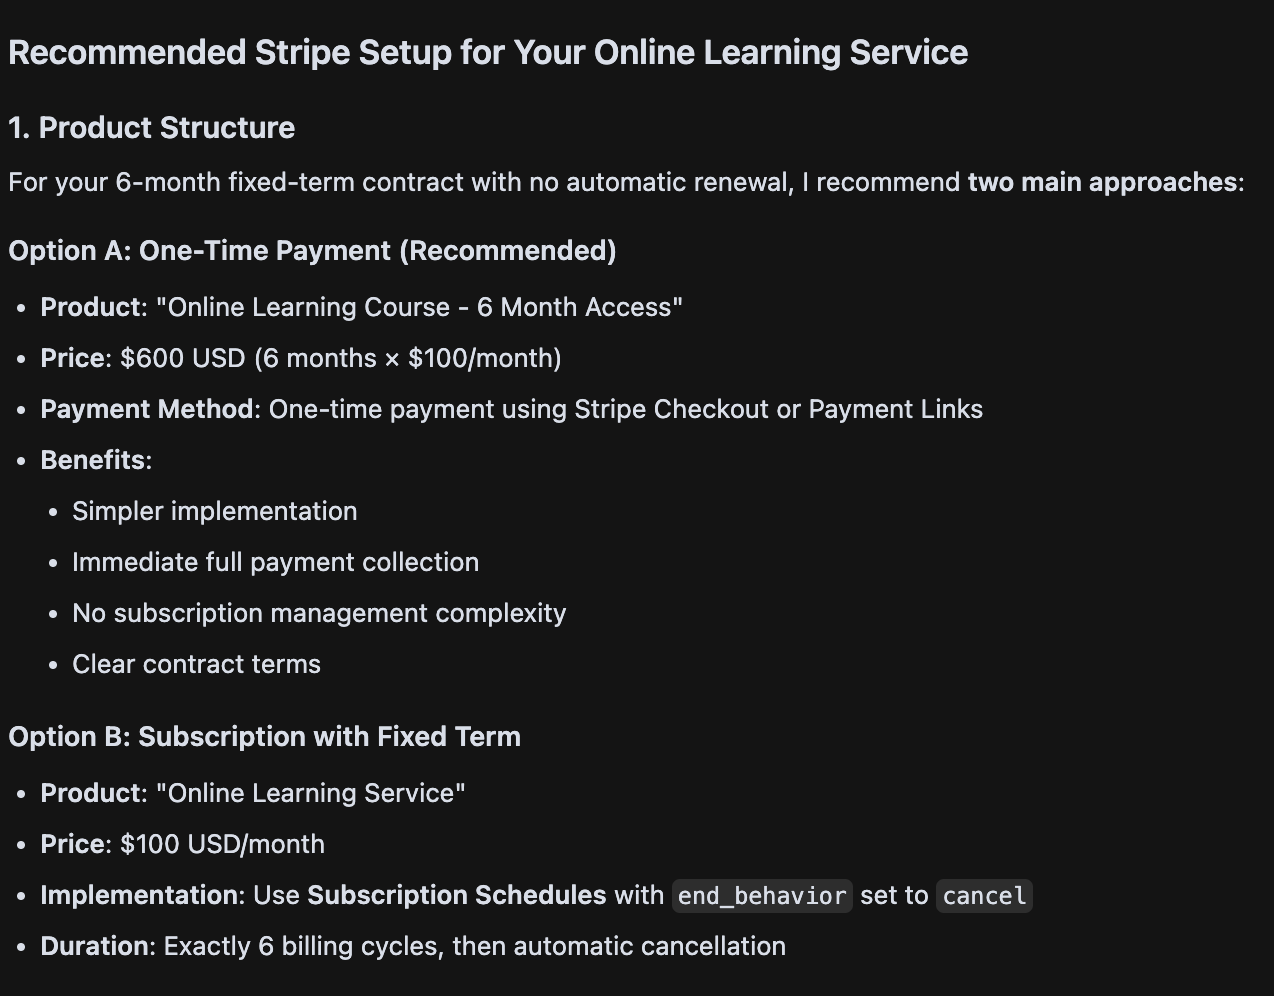The width and height of the screenshot is (1274, 996).
Task: Click "Option B: Subscription with Fixed Term" heading
Action: [264, 736]
